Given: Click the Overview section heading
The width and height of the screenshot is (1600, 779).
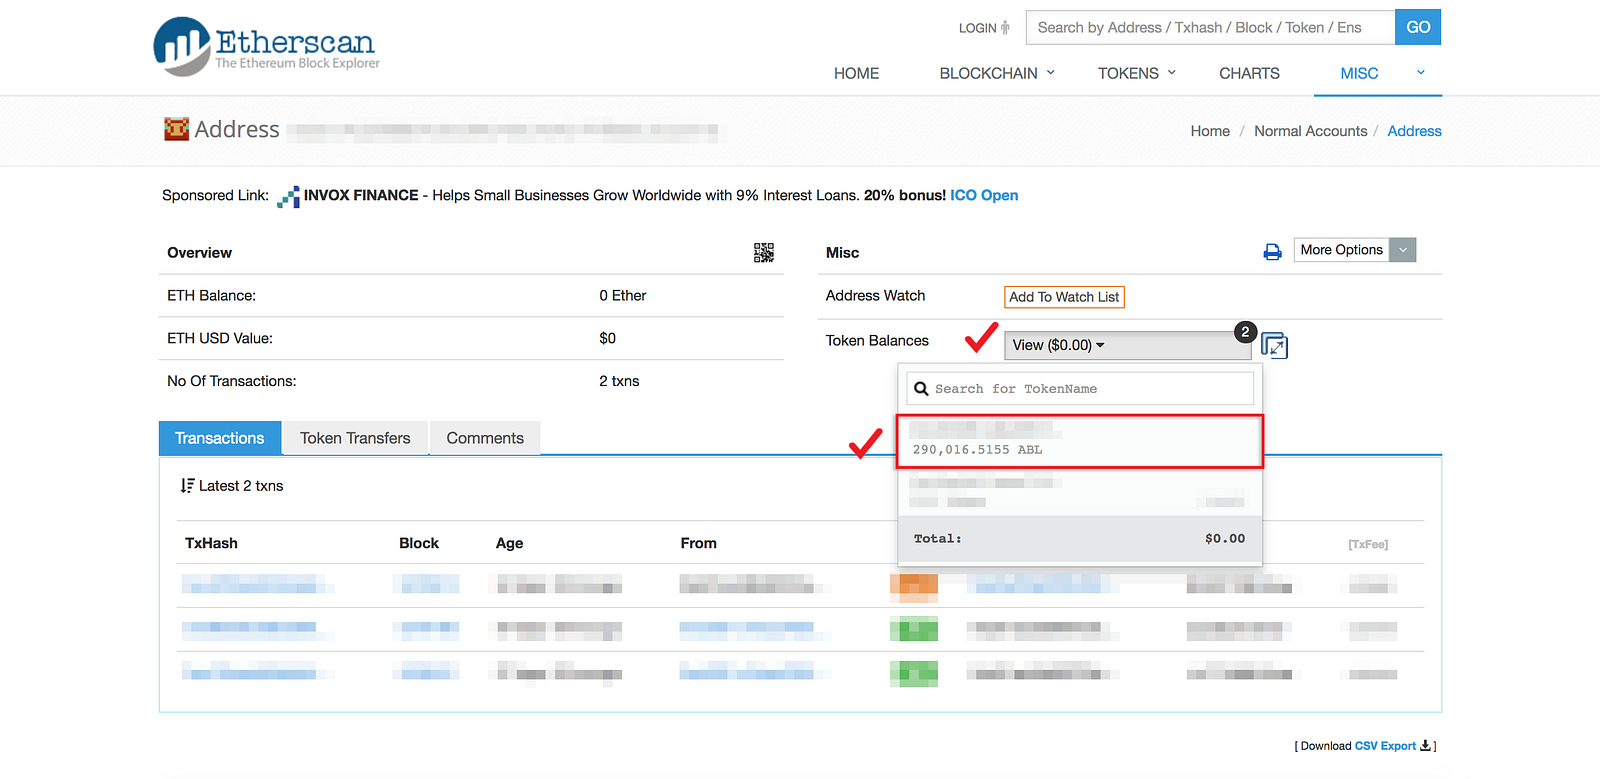Looking at the screenshot, I should coord(199,253).
